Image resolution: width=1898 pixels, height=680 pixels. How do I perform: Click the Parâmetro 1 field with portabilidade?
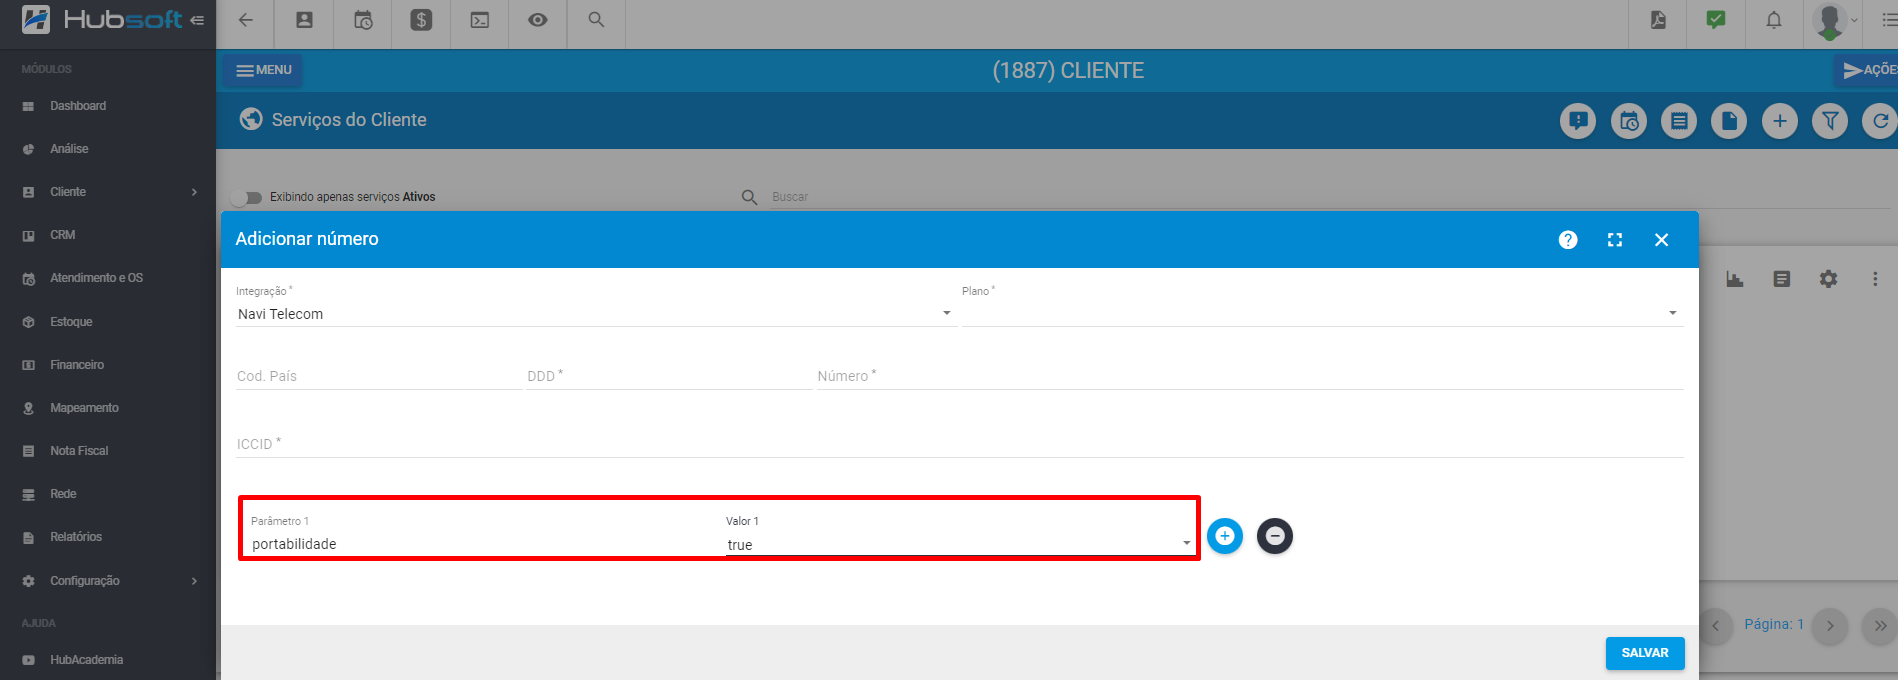click(x=485, y=544)
